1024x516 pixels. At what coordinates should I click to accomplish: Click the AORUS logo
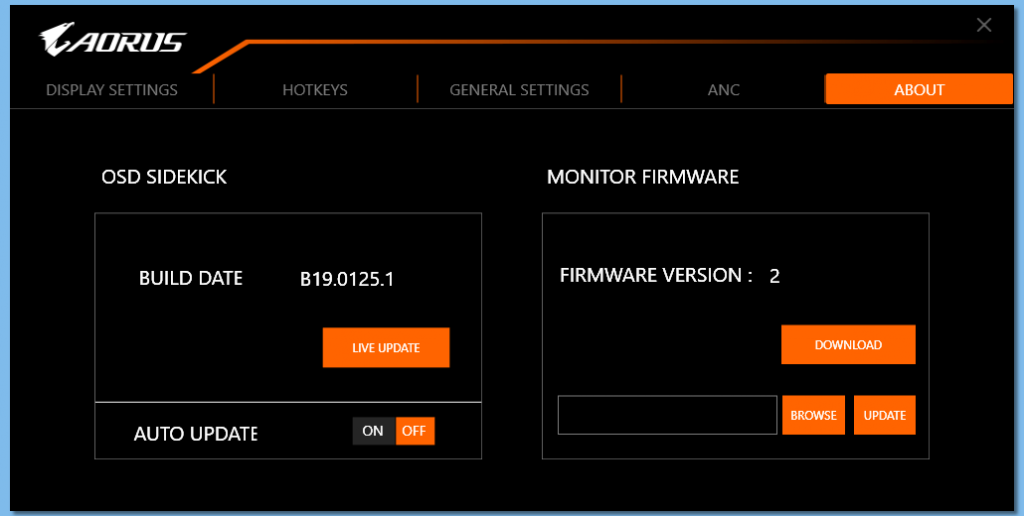click(x=112, y=41)
